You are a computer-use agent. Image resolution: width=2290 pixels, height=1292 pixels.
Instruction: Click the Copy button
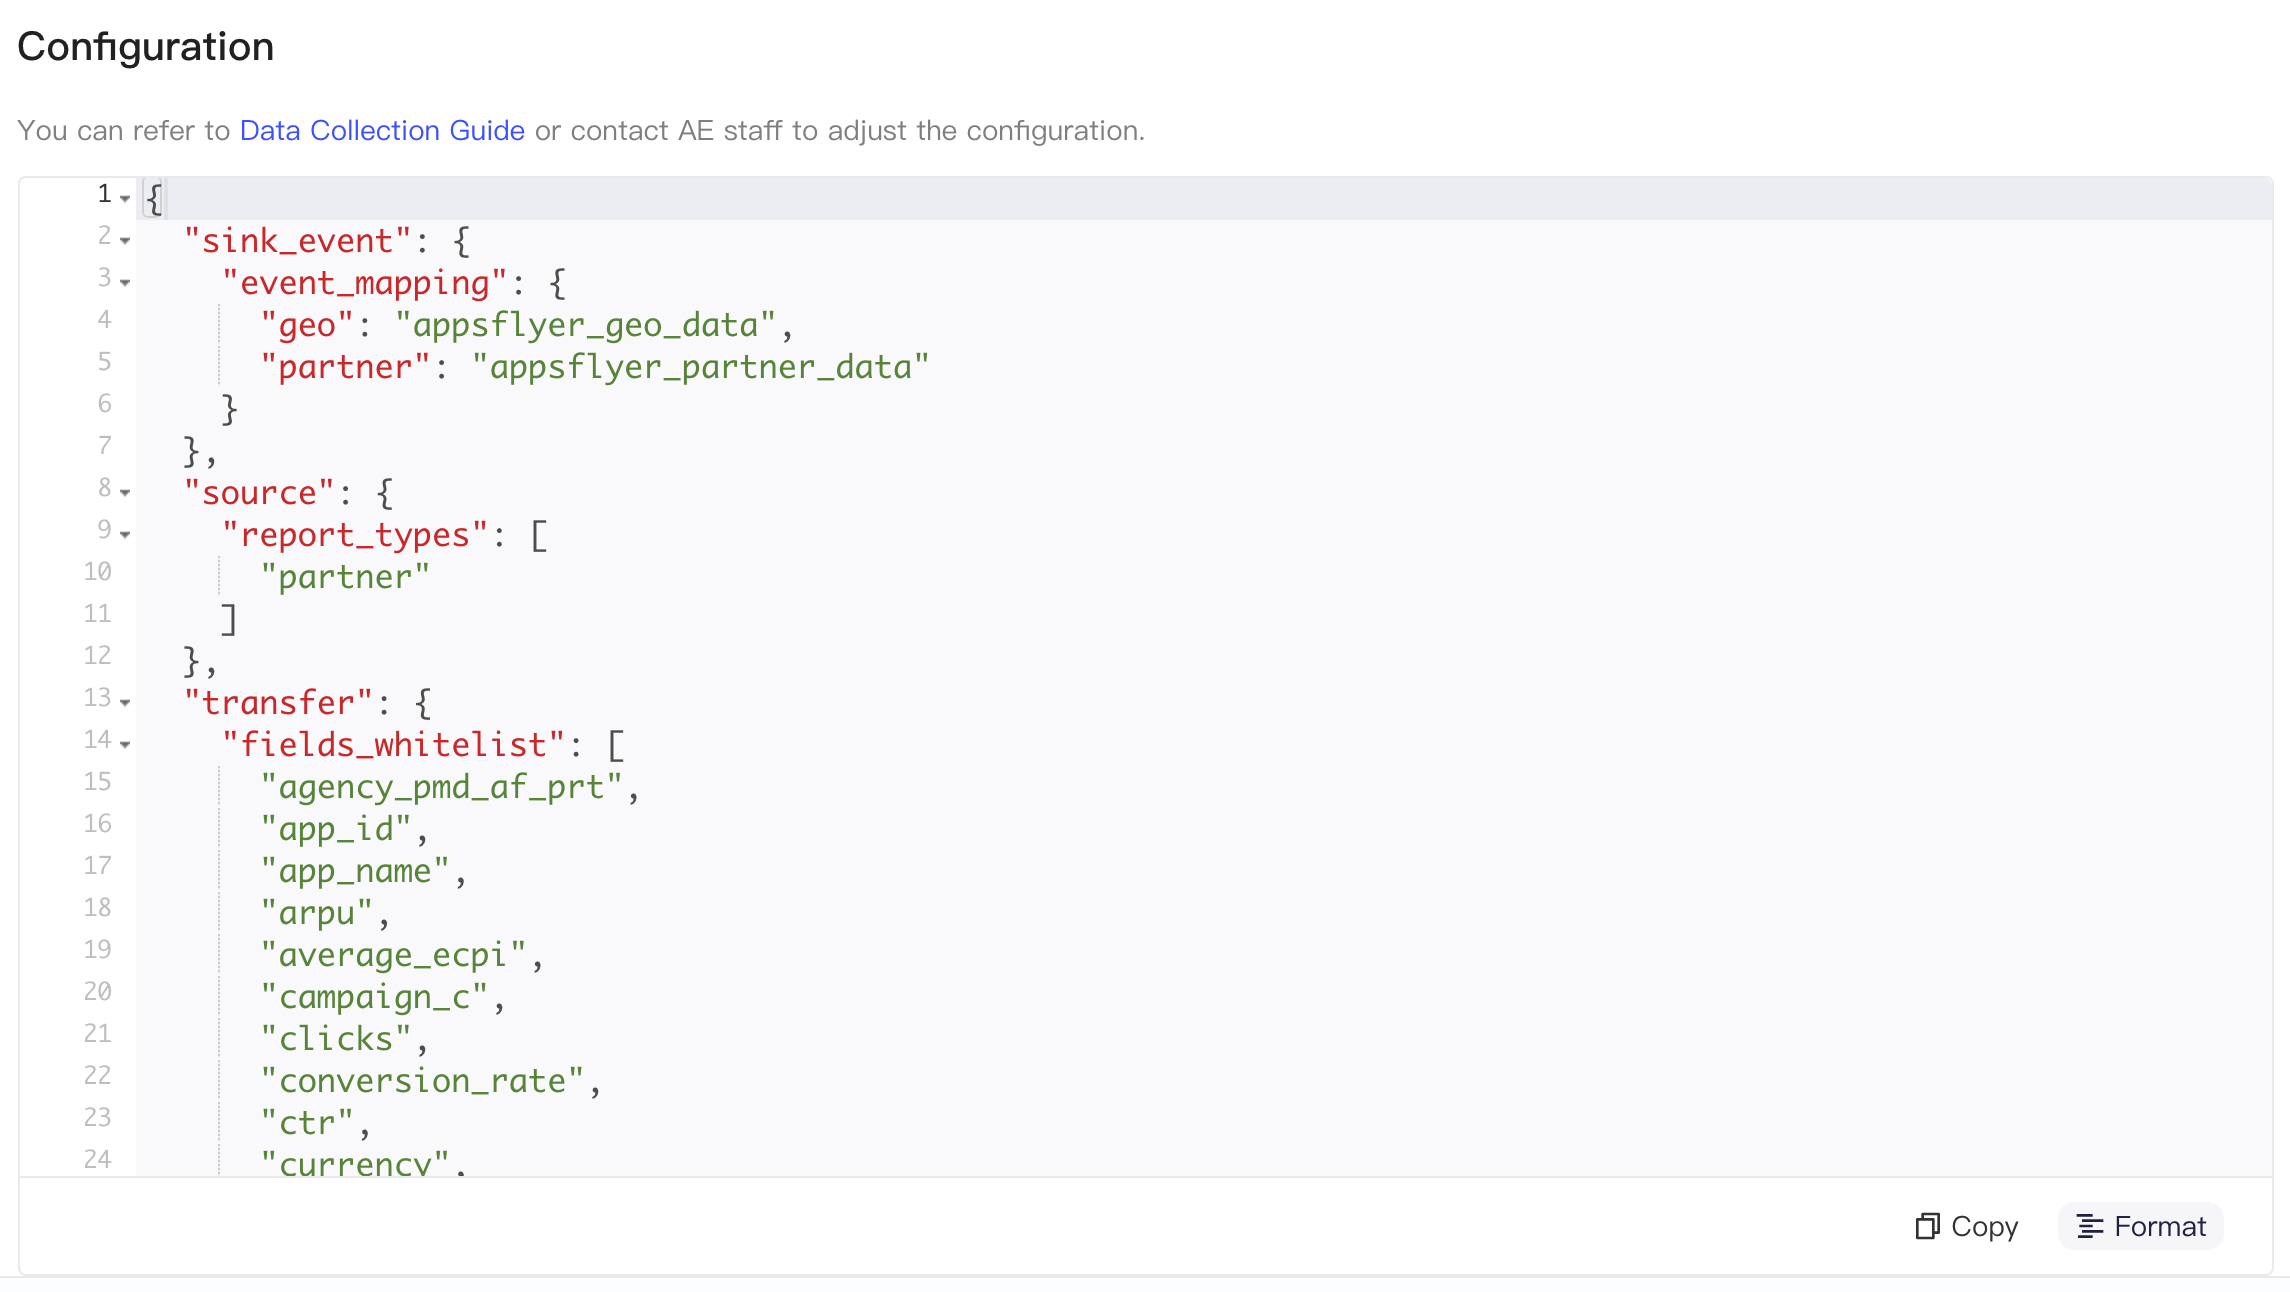[1967, 1226]
